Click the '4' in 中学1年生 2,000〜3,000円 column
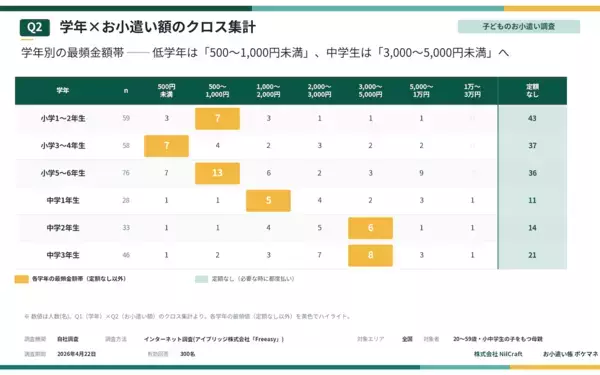The height and width of the screenshot is (375, 600). coord(320,201)
